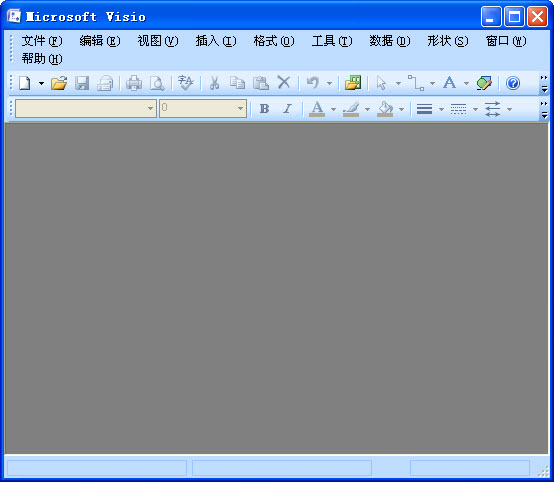
Task: Click the Drawing tools pencil icon
Action: point(484,83)
